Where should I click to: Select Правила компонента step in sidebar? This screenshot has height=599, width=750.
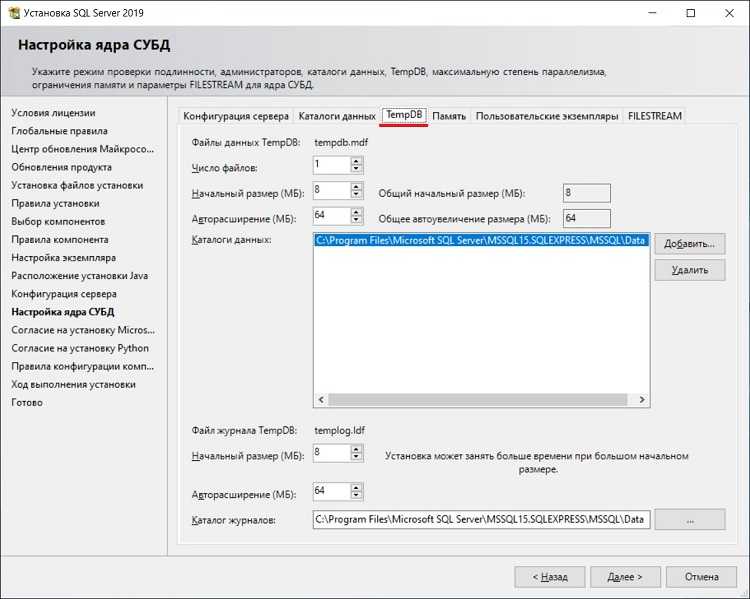click(x=60, y=240)
